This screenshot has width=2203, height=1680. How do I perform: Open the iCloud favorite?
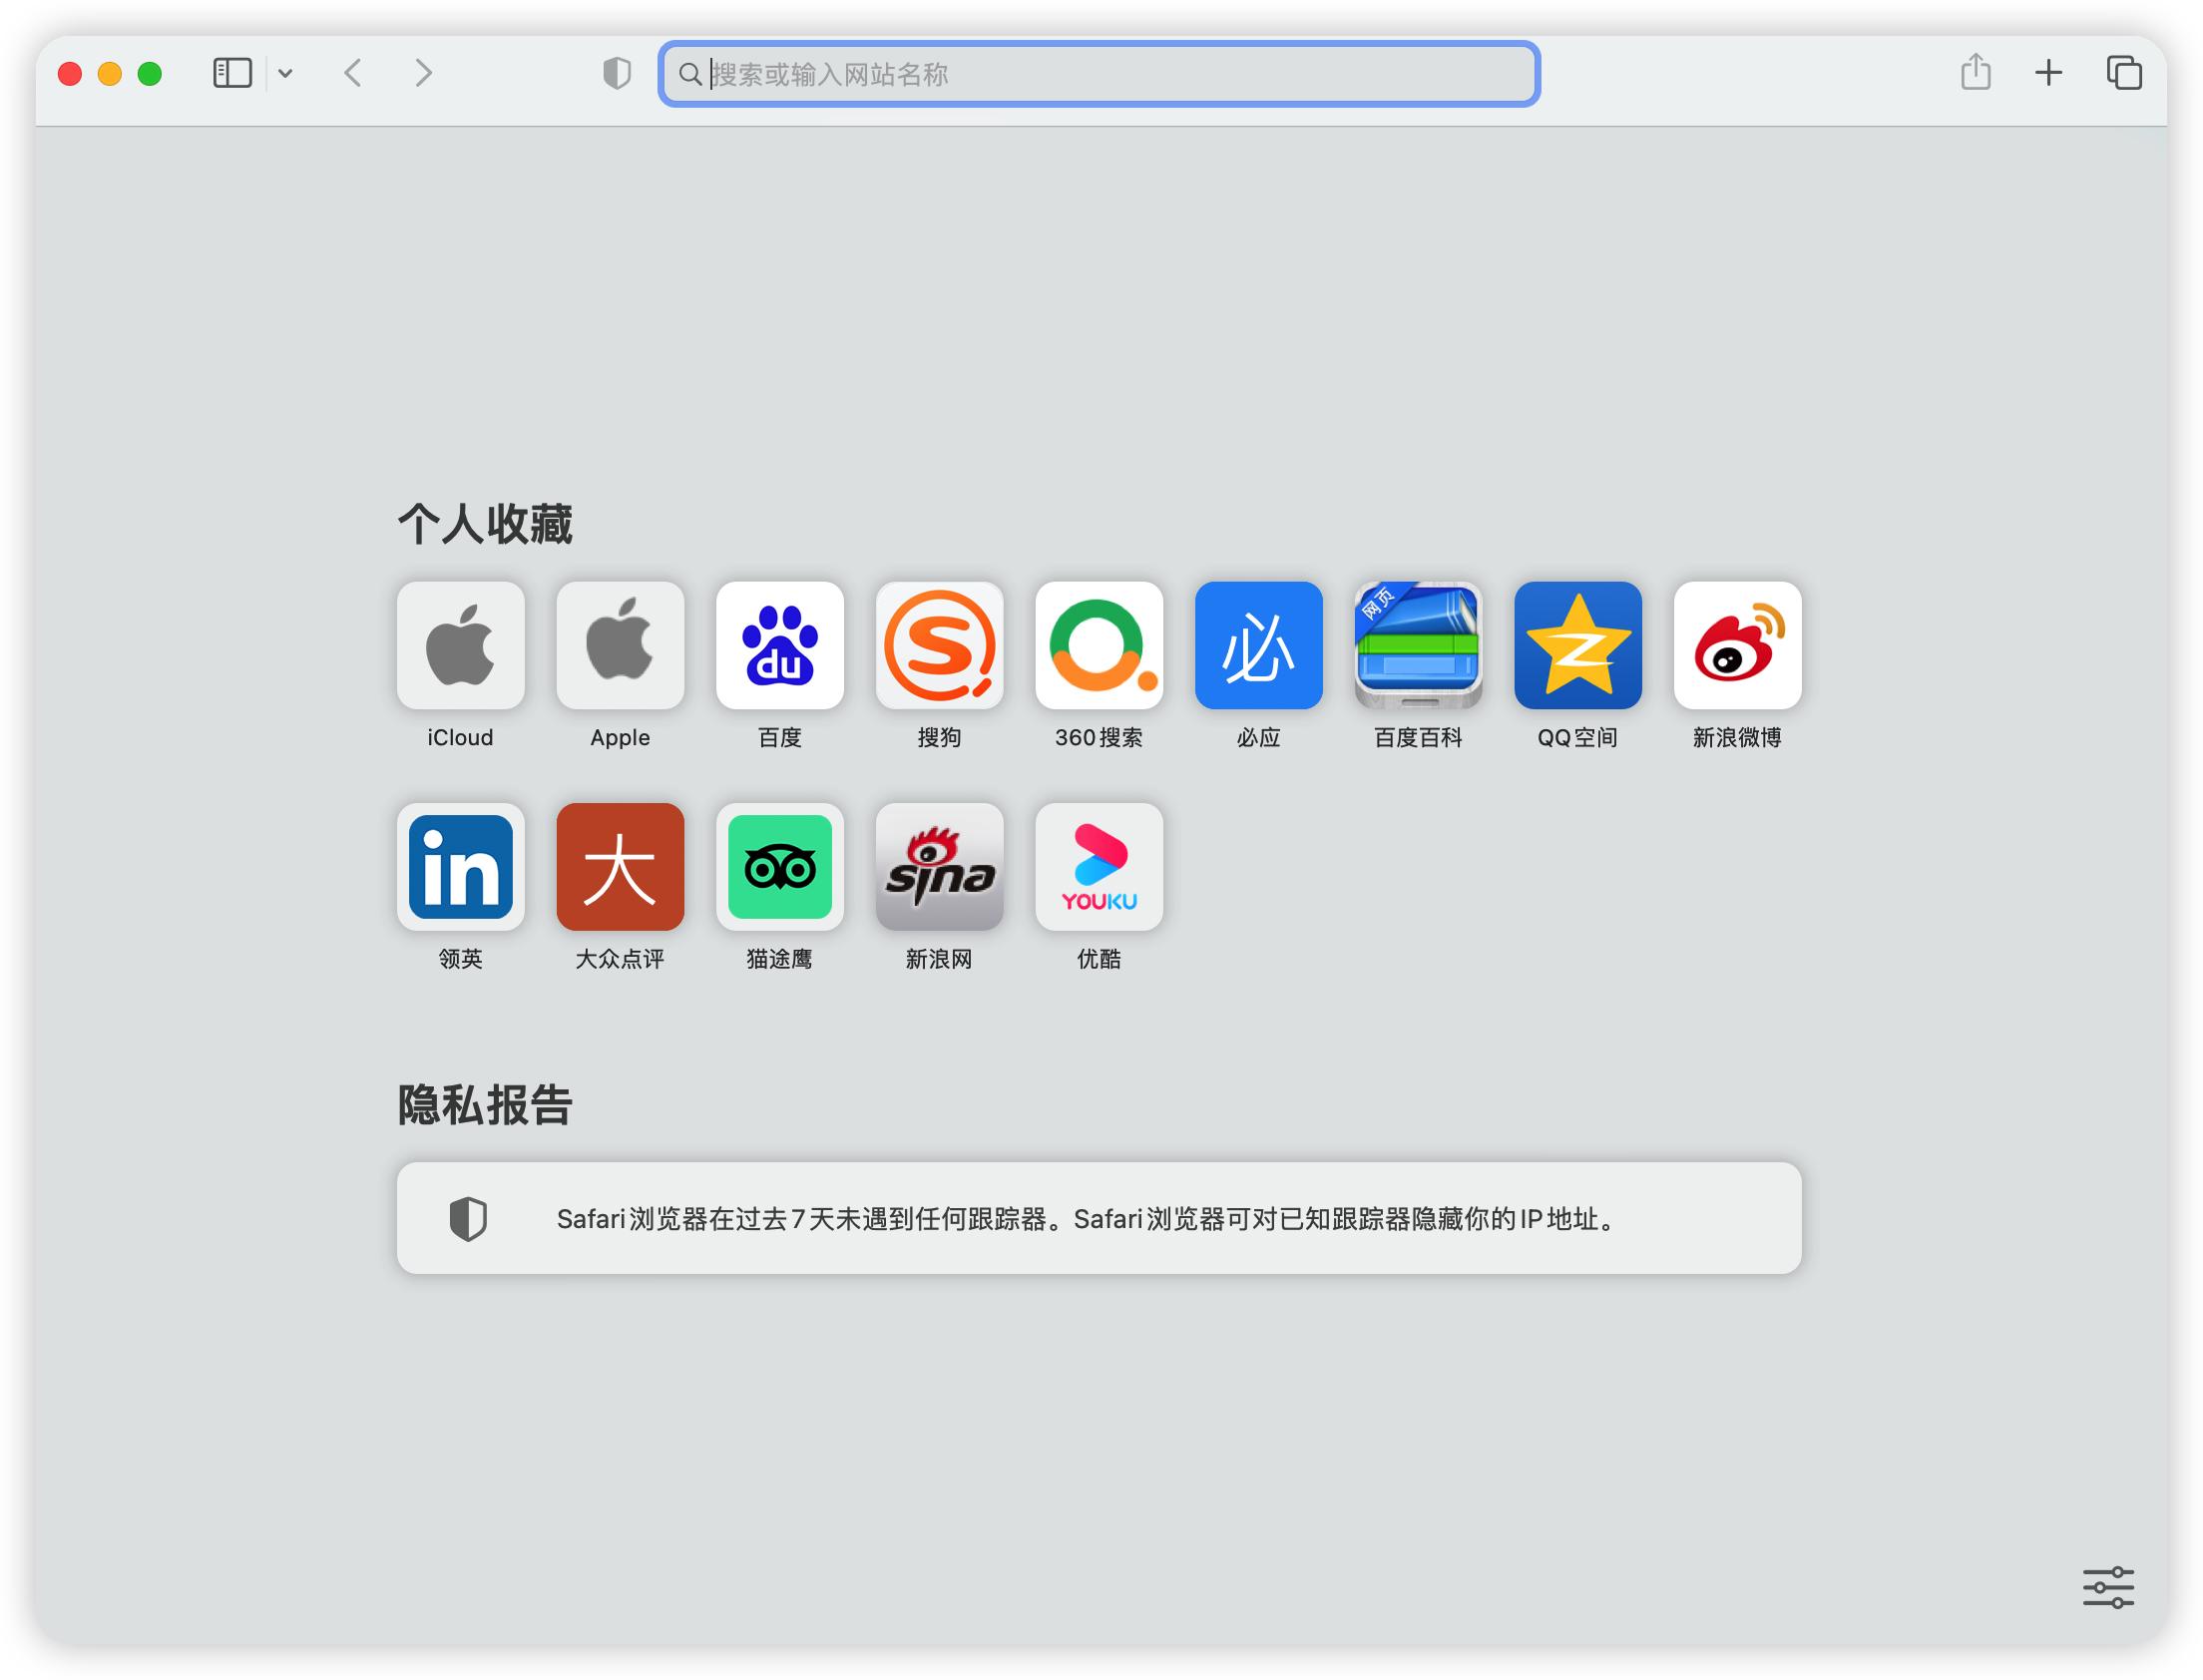tap(461, 646)
